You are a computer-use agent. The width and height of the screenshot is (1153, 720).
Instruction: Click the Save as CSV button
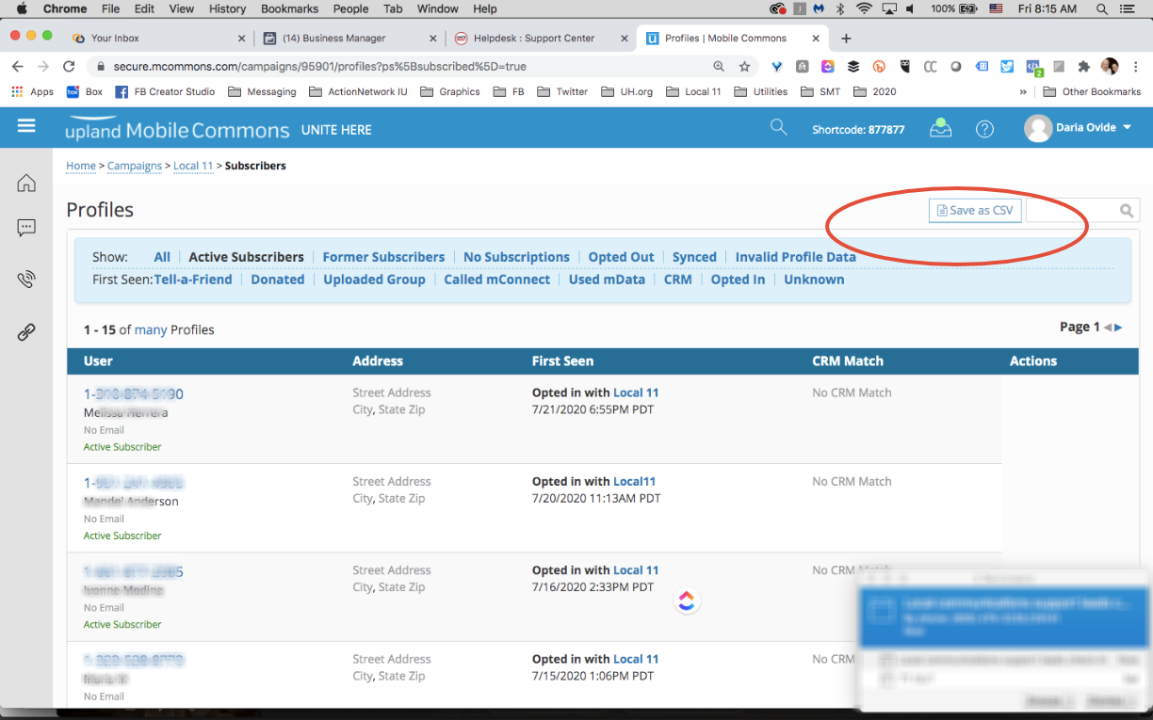[x=974, y=210]
